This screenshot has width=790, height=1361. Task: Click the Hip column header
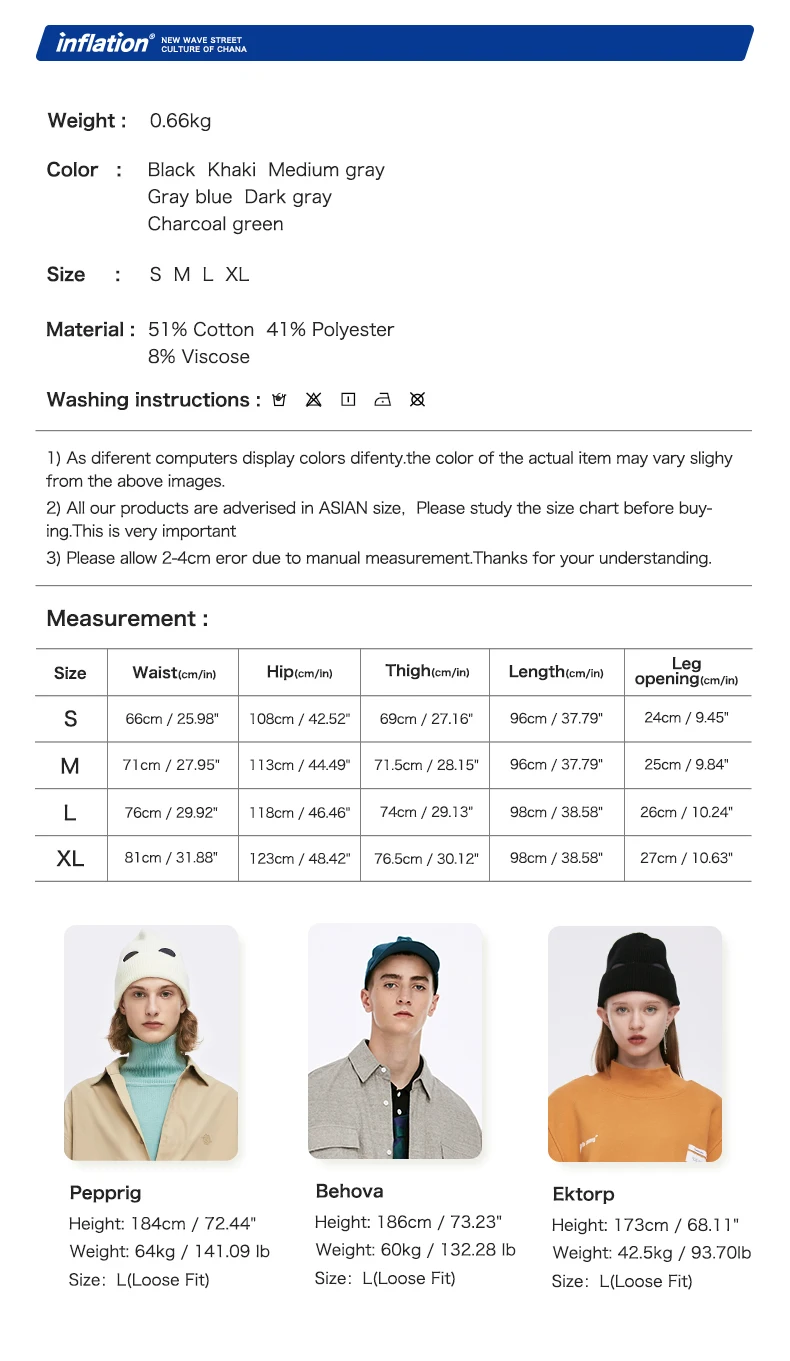tap(299, 673)
